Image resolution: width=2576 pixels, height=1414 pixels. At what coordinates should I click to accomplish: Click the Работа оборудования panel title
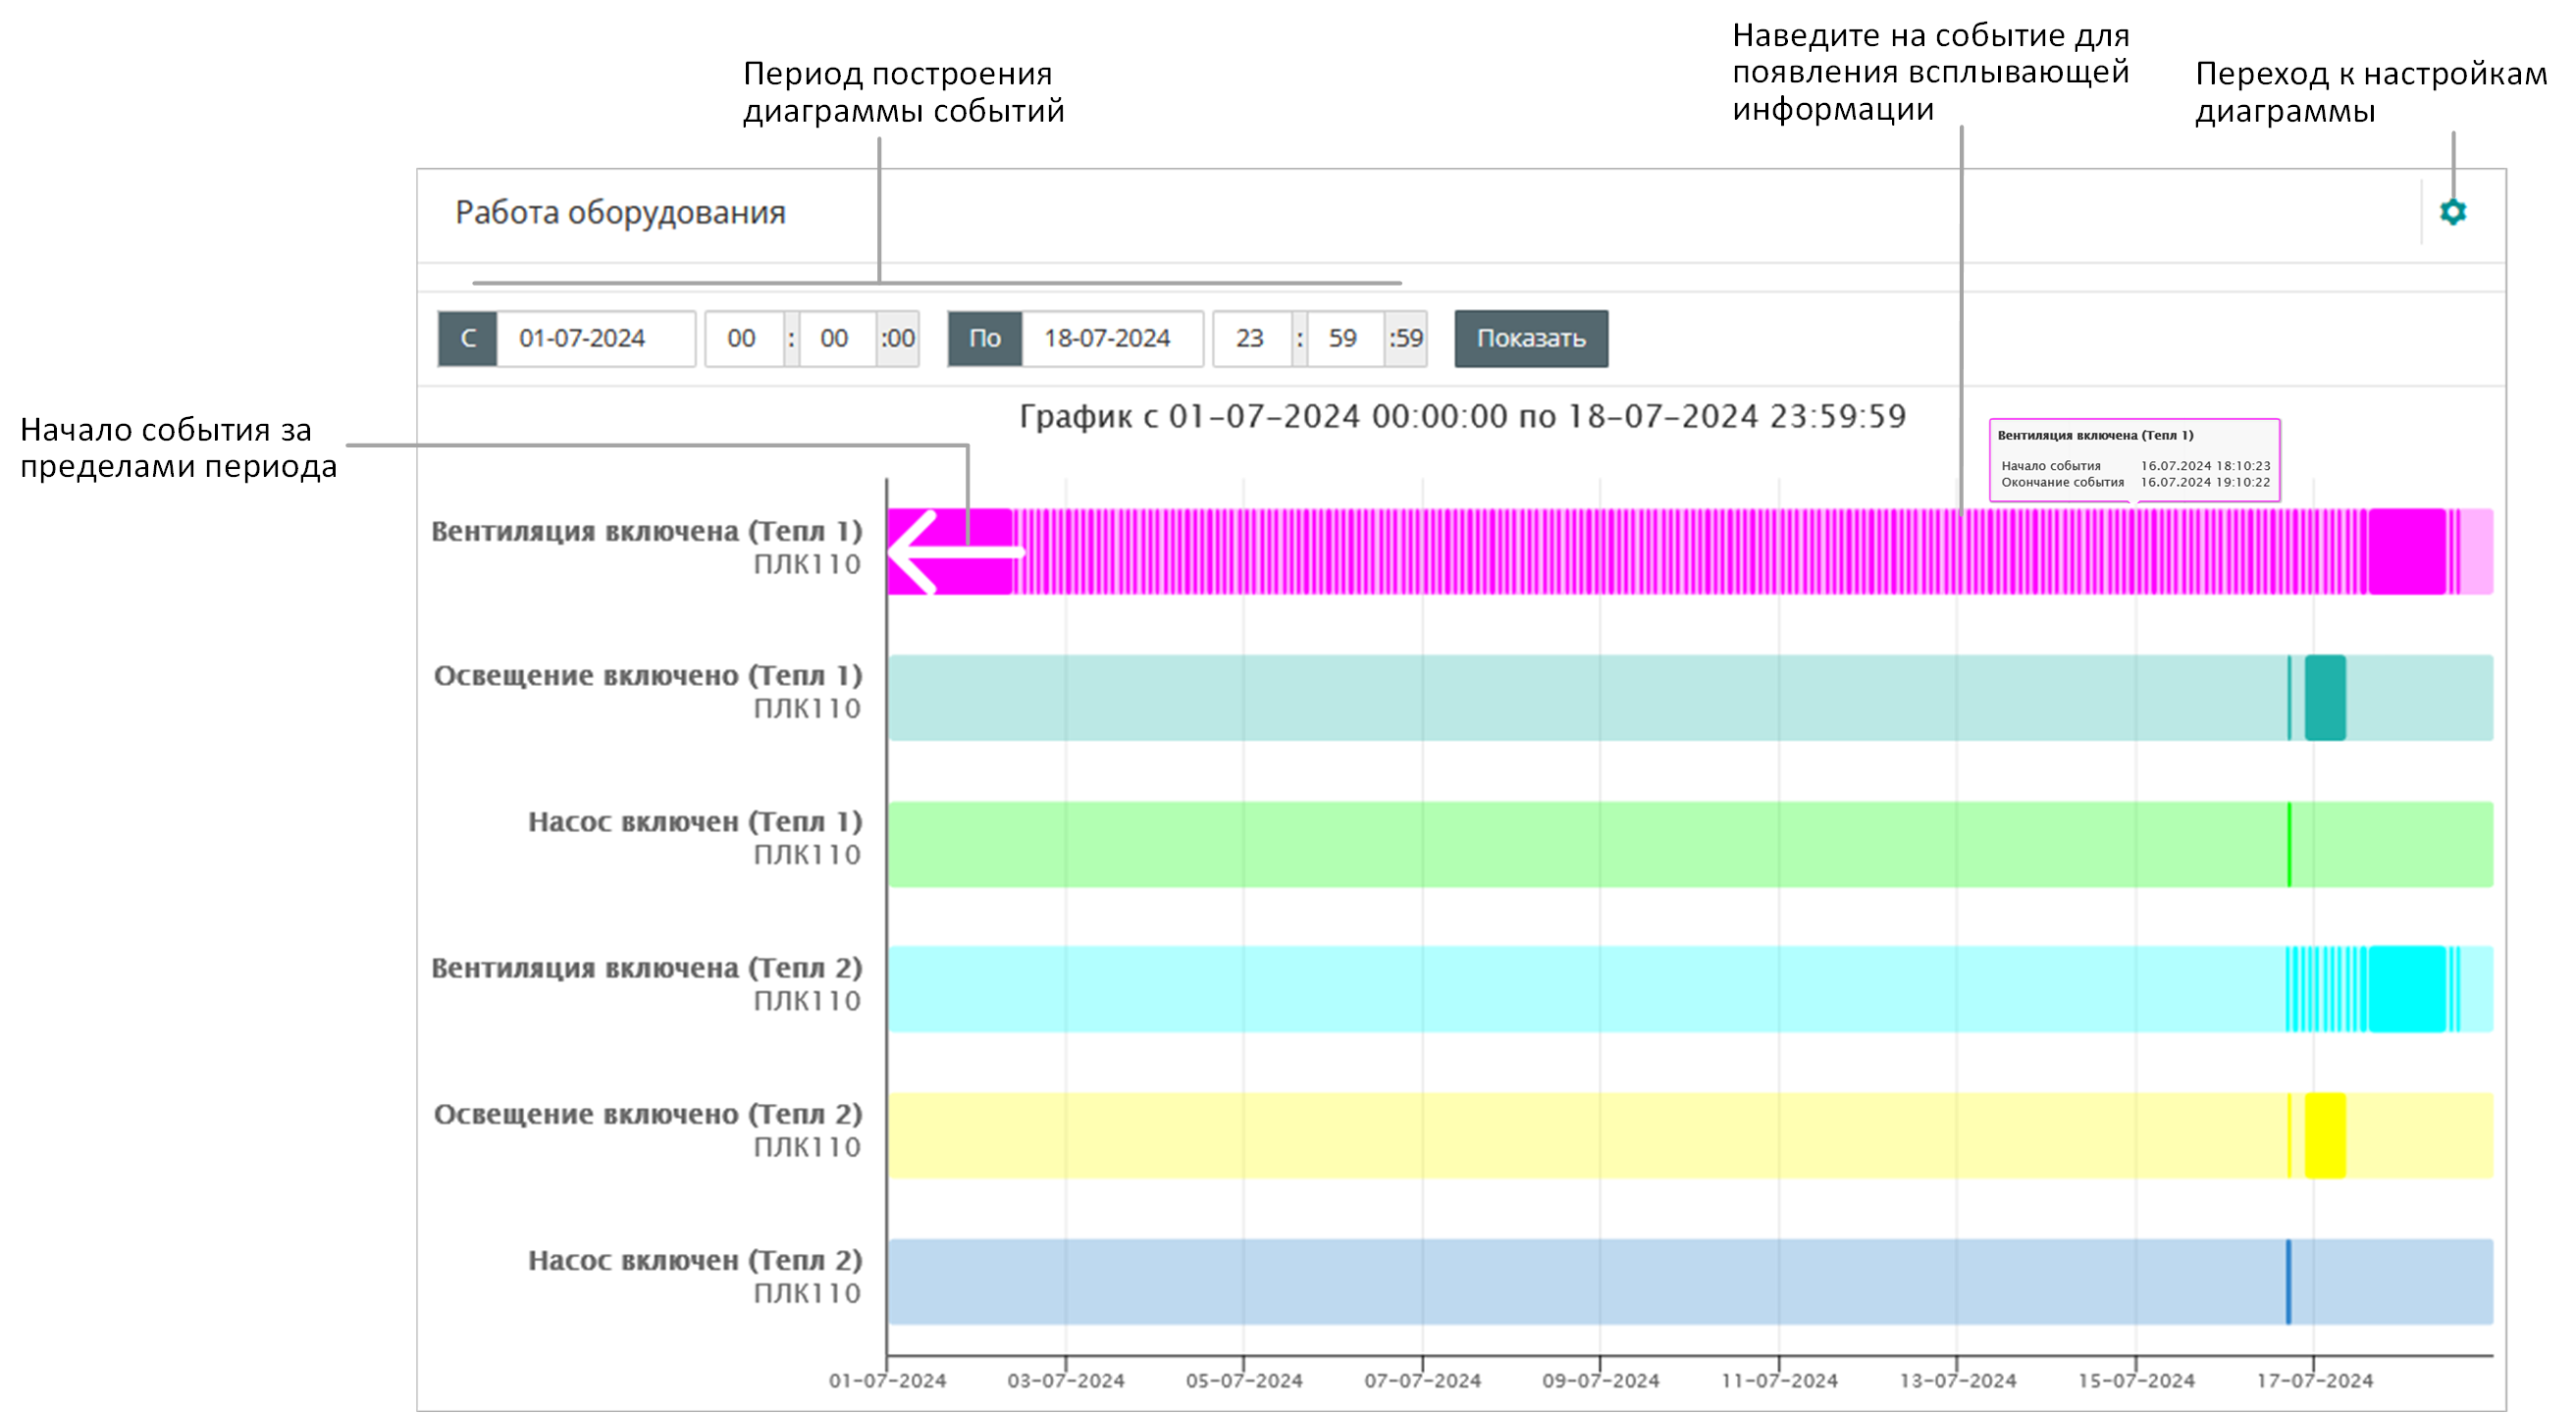pos(620,212)
